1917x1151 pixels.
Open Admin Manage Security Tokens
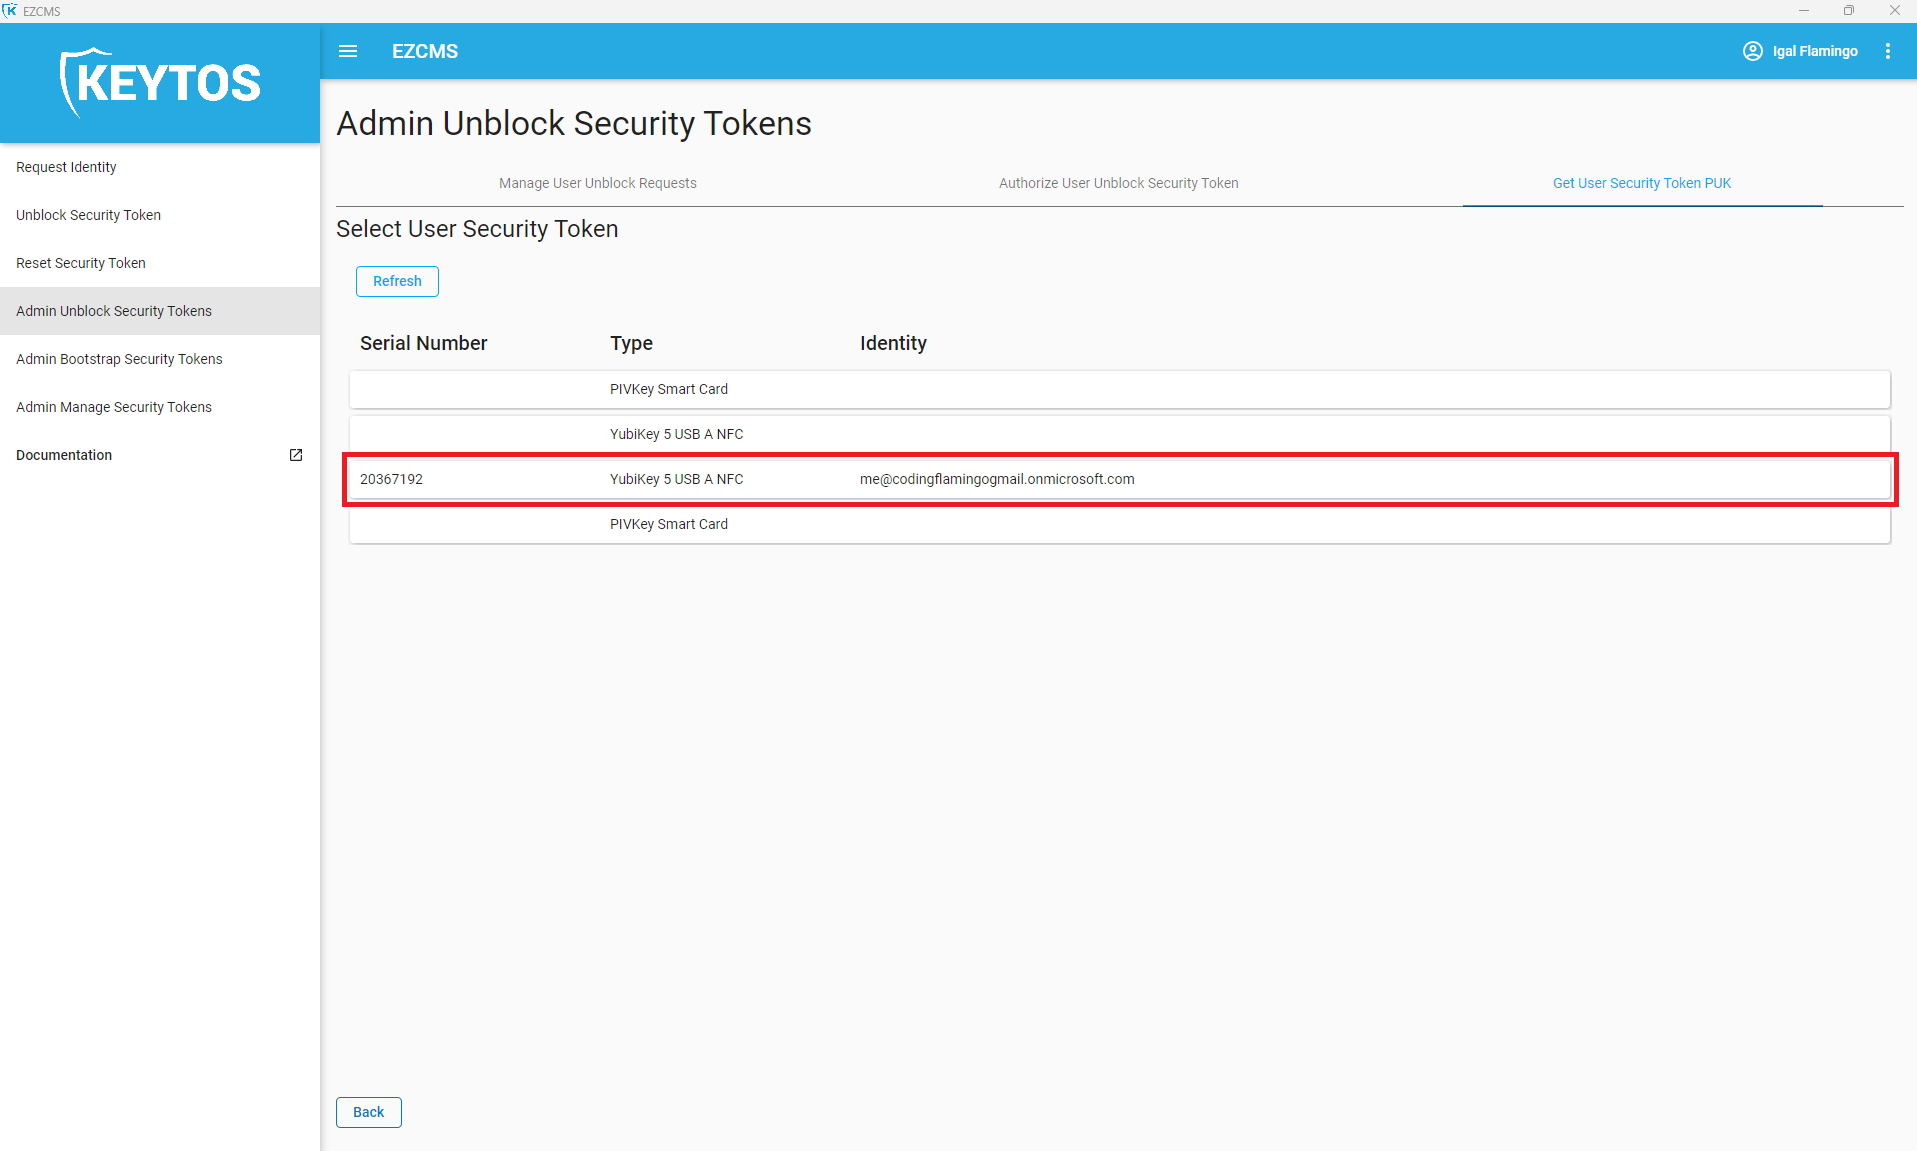[114, 407]
